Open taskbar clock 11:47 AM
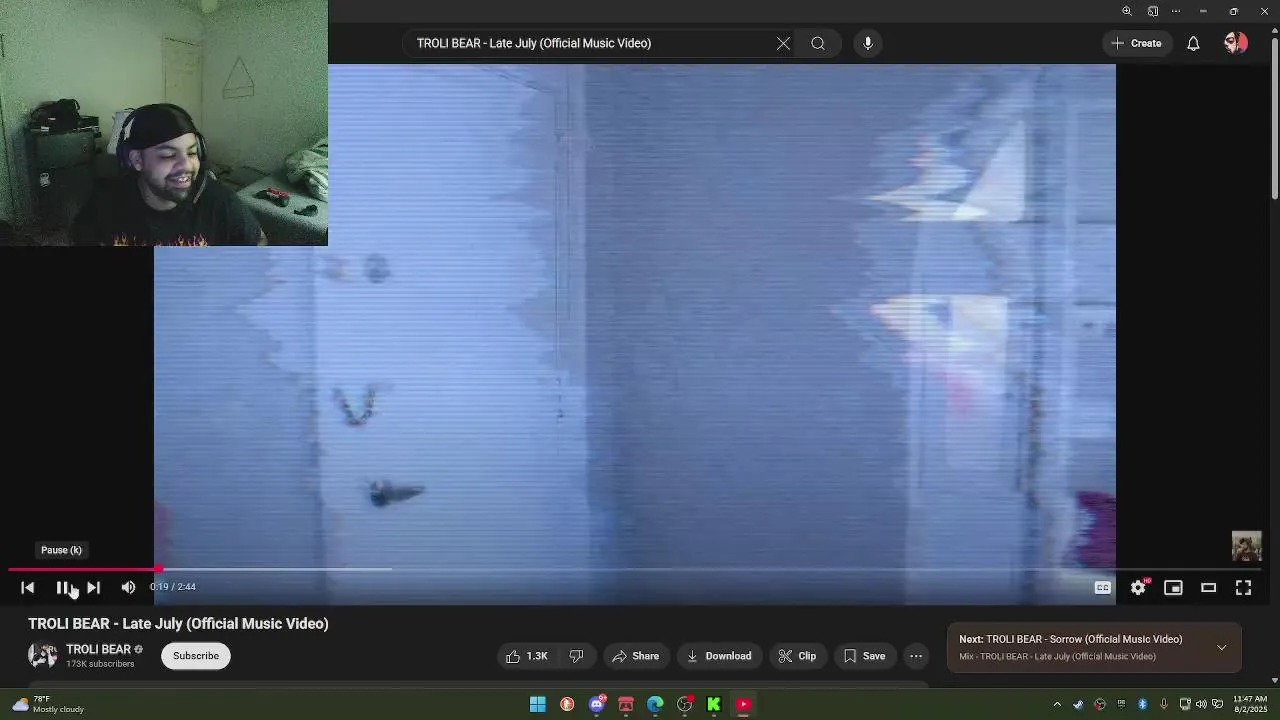The width and height of the screenshot is (1280, 720). pos(1250,704)
